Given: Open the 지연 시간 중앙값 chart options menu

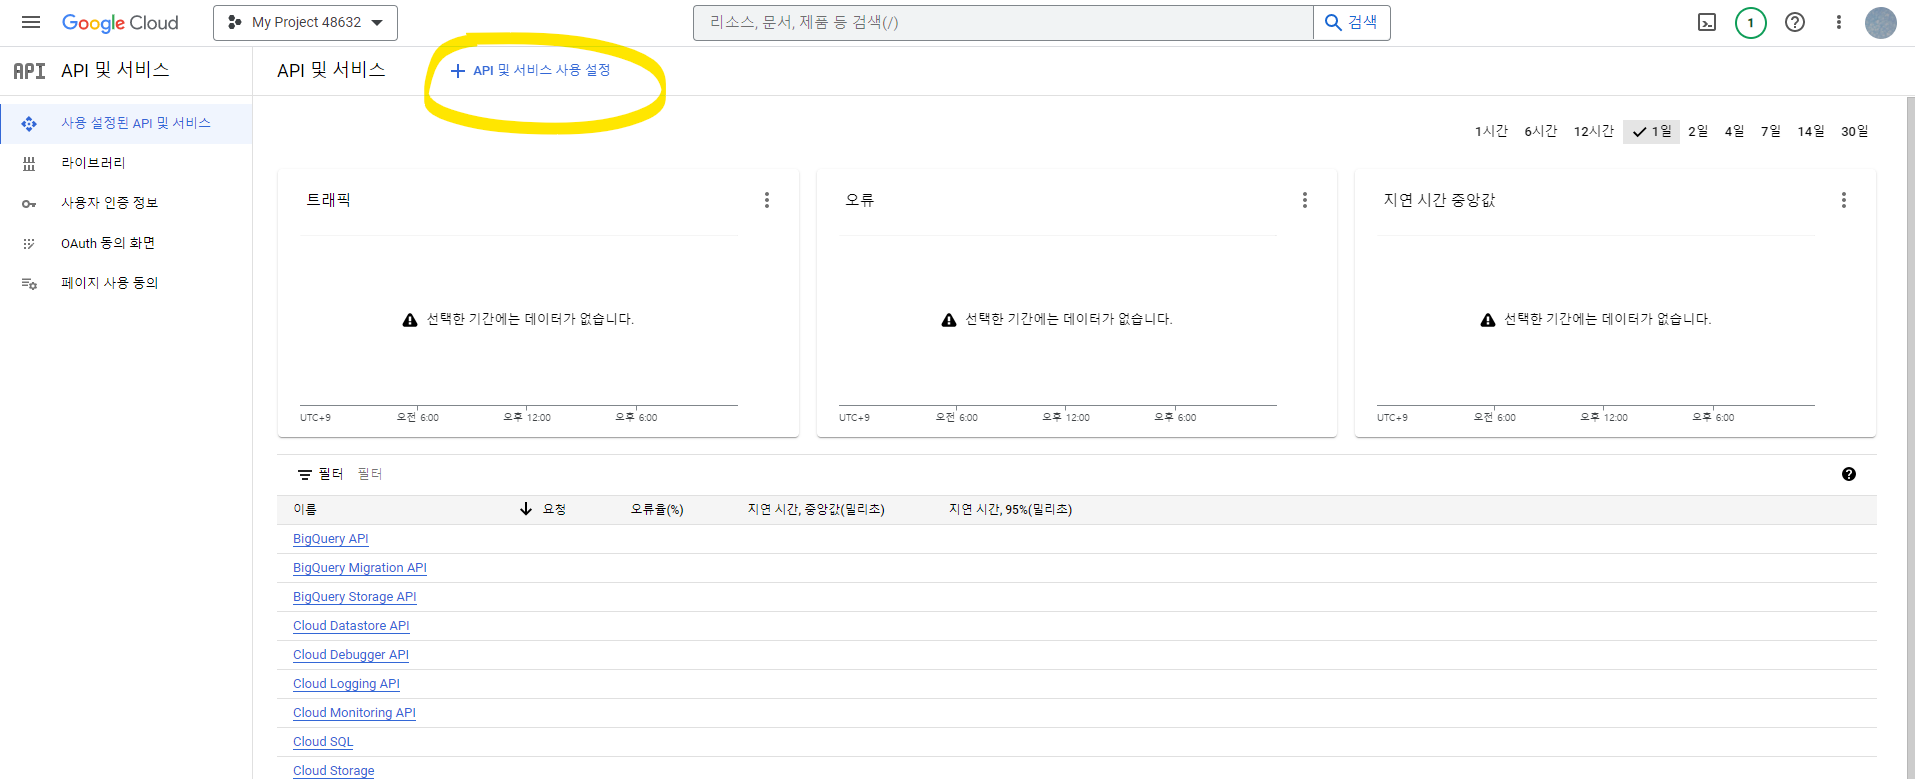Looking at the screenshot, I should coord(1844,200).
